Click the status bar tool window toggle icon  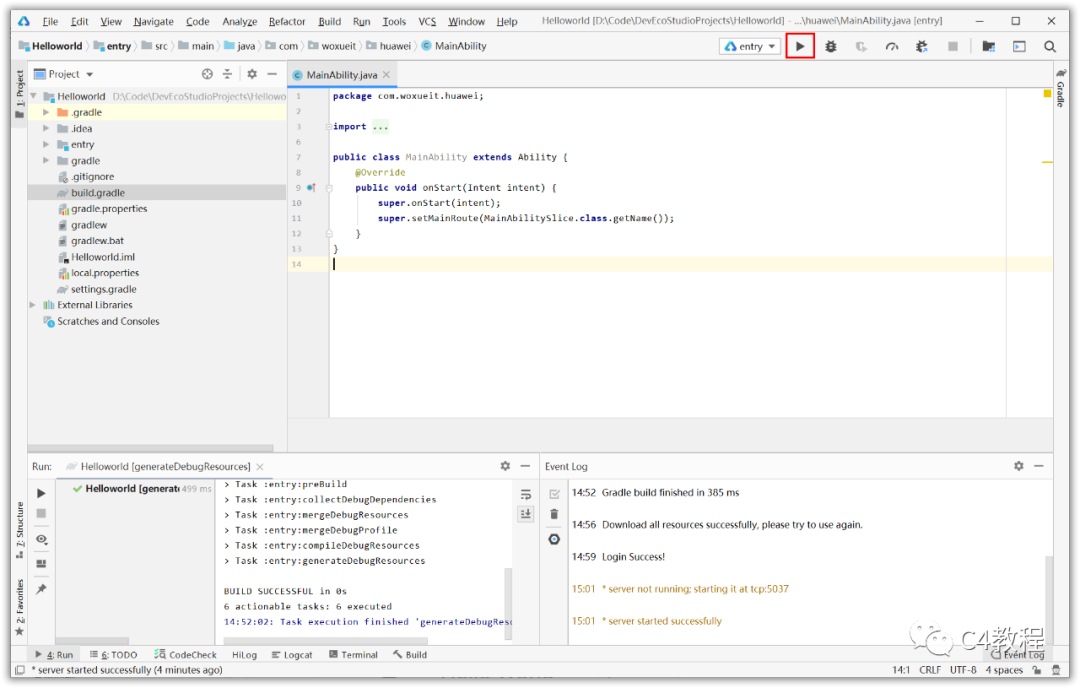tap(20, 670)
